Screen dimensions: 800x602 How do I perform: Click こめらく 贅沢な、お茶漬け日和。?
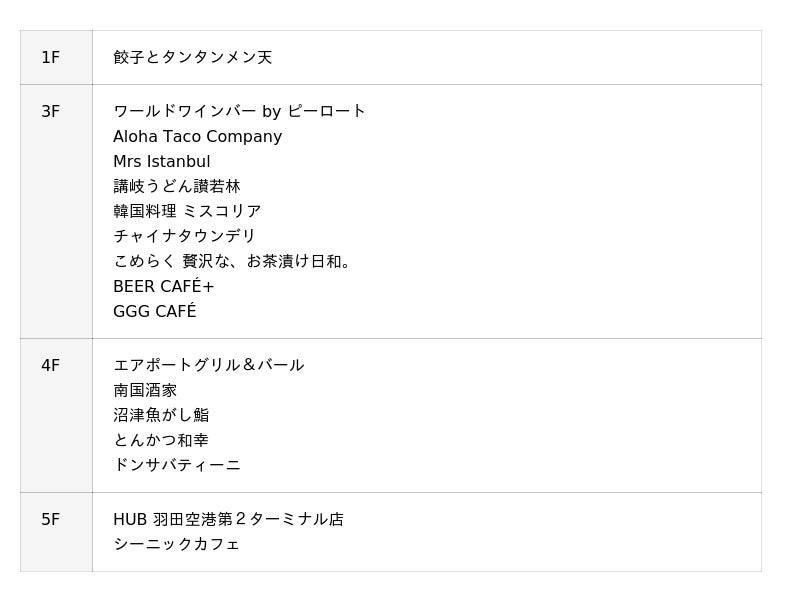pyautogui.click(x=234, y=261)
